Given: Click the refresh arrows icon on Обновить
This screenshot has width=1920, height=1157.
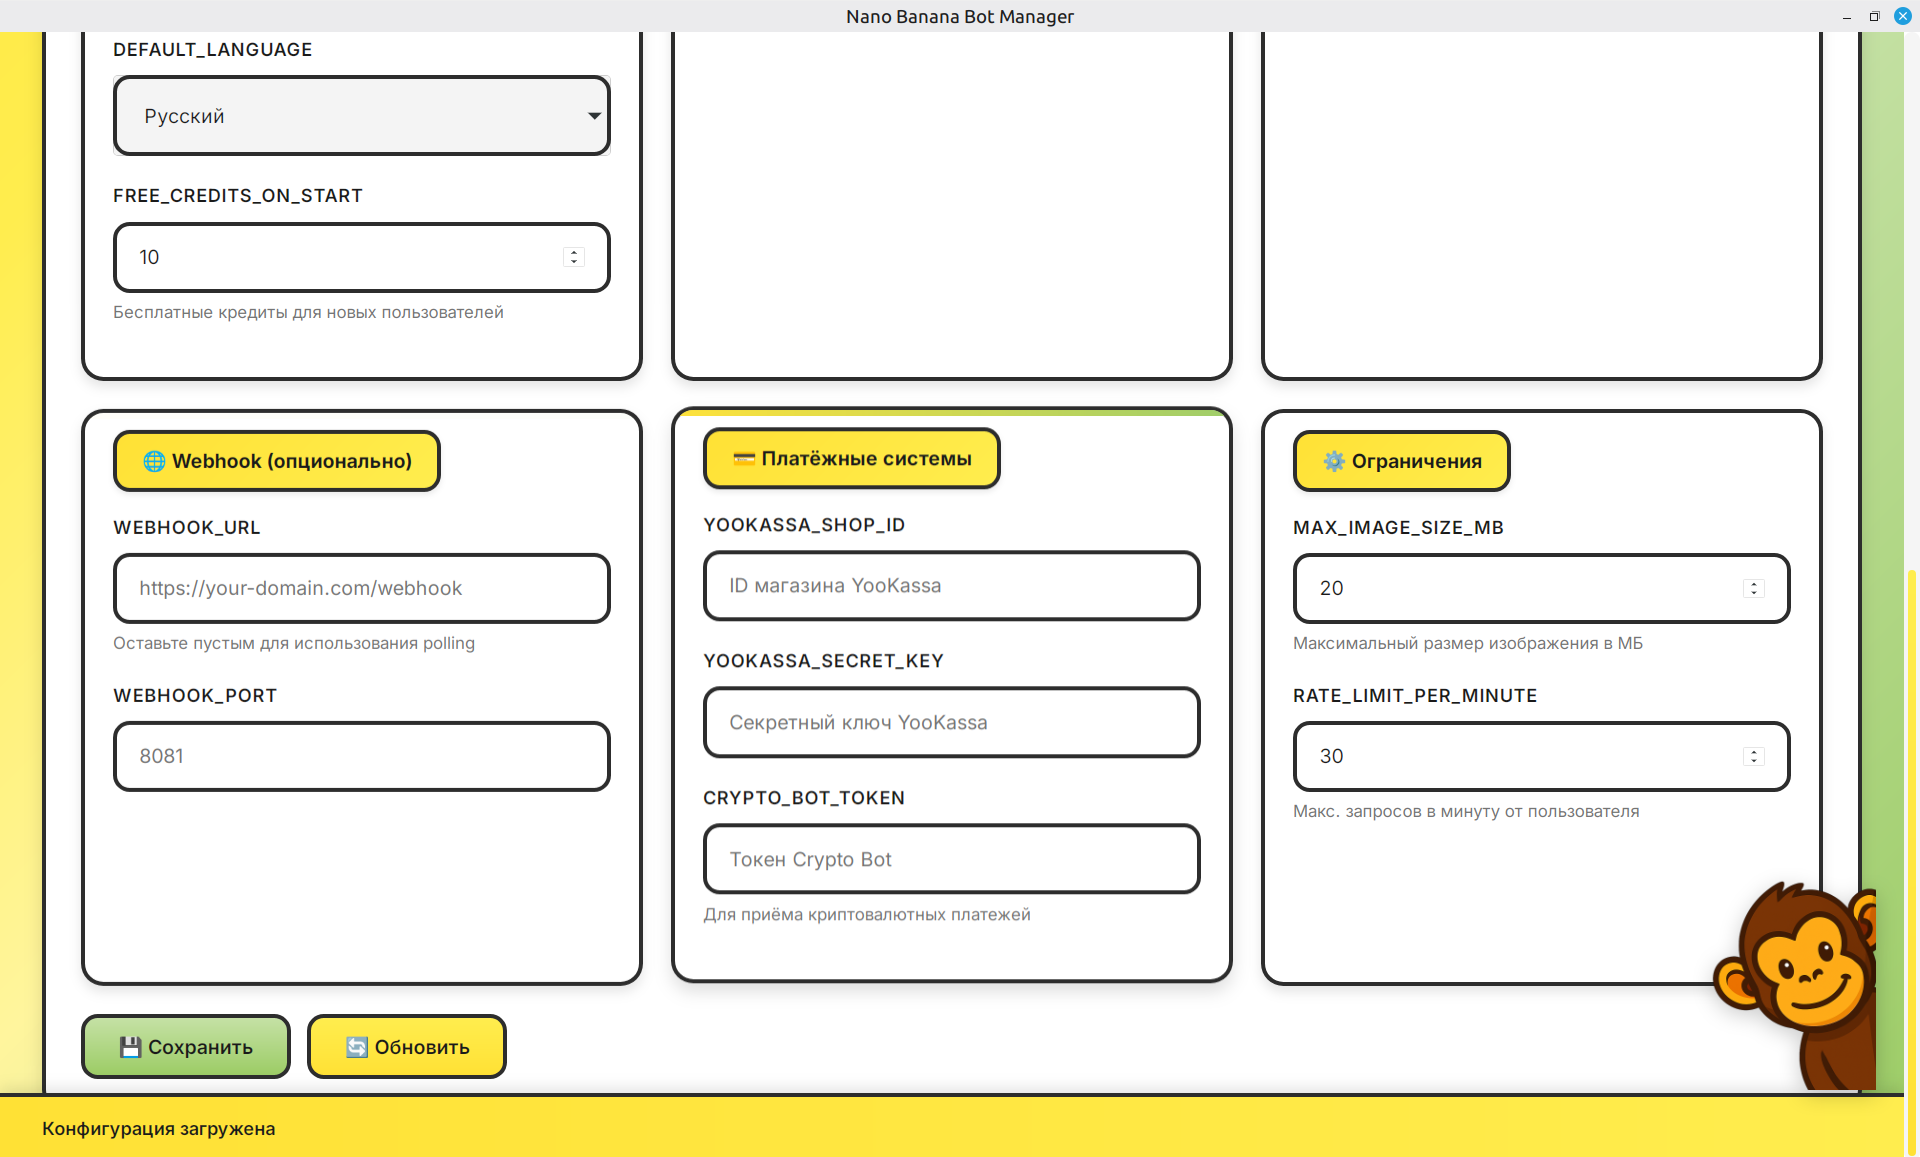Looking at the screenshot, I should [x=357, y=1047].
